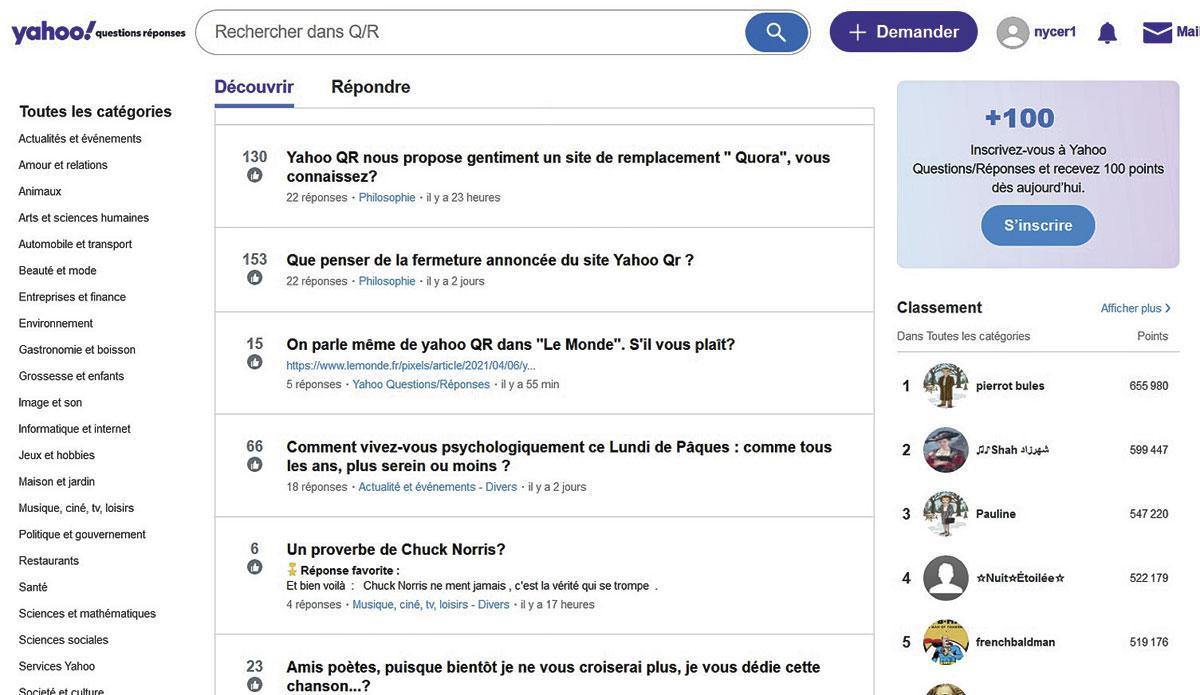Screen dimensions: 1200x695
Task: Click the nycer1 username in header
Action: [1055, 32]
